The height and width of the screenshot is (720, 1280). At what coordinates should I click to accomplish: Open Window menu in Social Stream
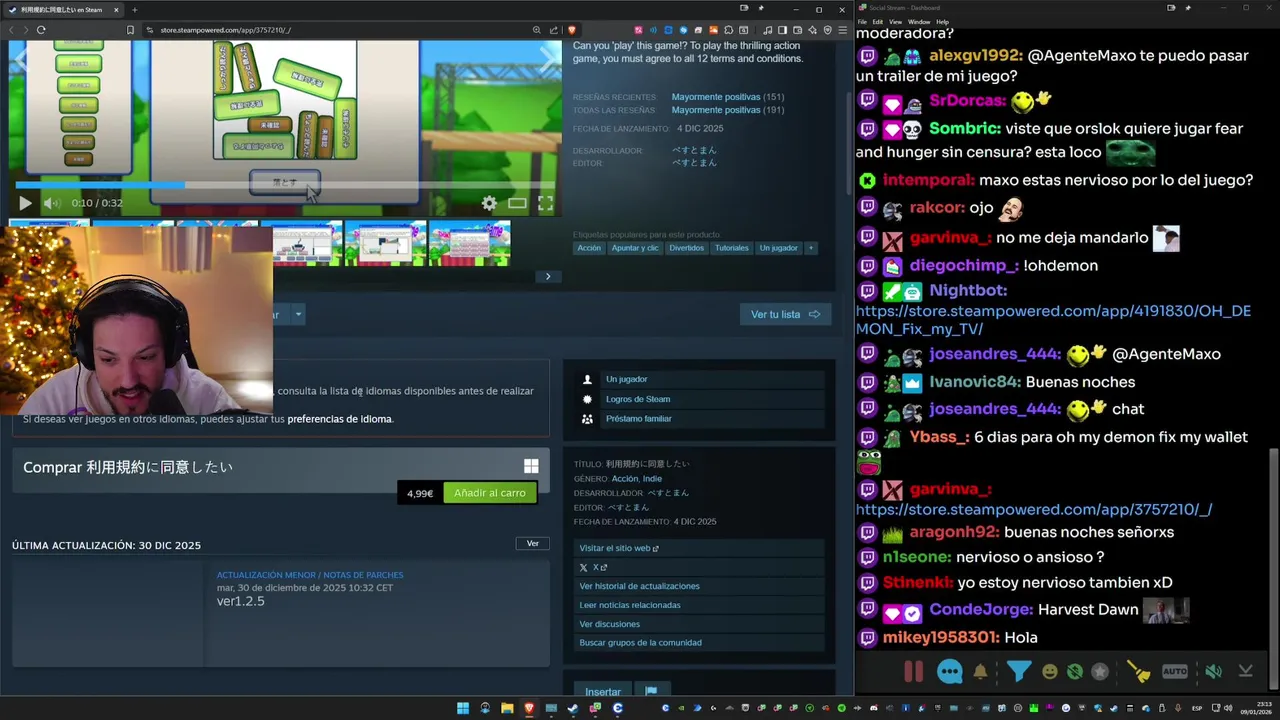click(x=919, y=21)
